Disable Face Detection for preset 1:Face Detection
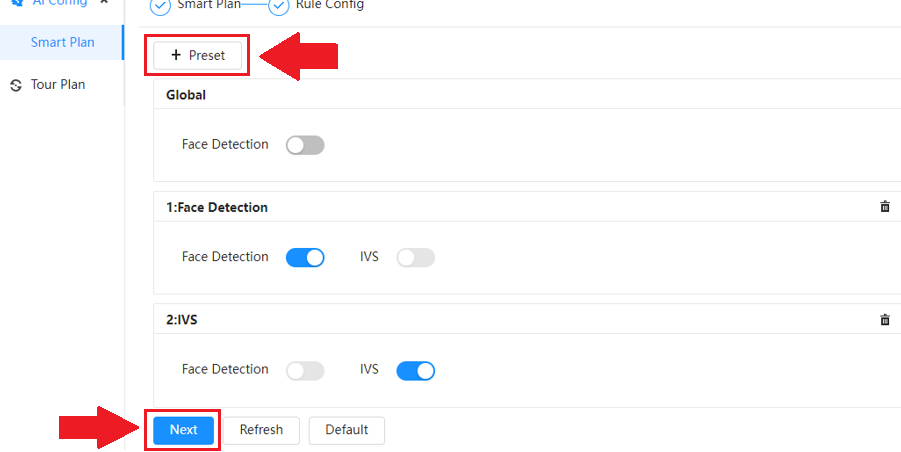 [305, 257]
